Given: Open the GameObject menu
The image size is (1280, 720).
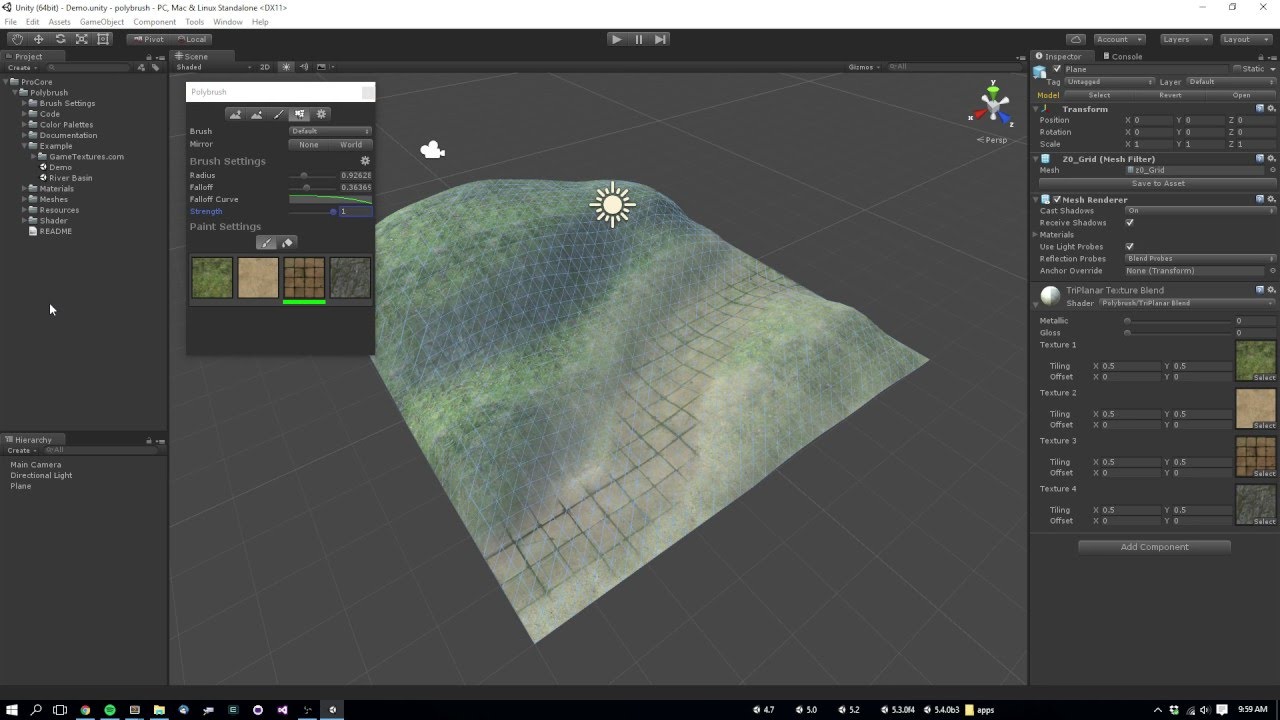Looking at the screenshot, I should pos(102,21).
